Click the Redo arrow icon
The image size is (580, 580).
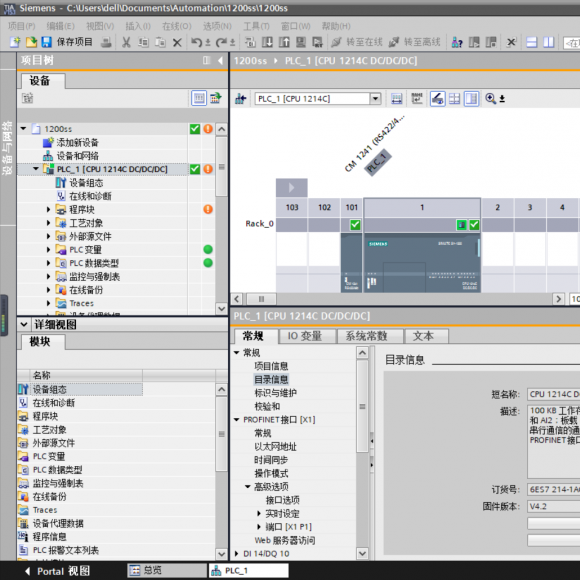coord(221,42)
